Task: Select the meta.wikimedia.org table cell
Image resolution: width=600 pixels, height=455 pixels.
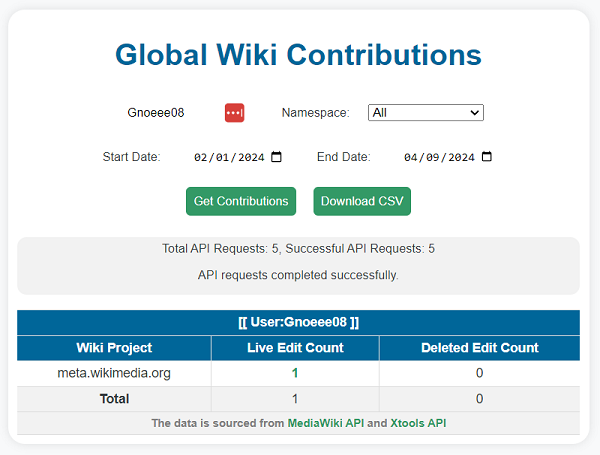Action: click(x=114, y=373)
